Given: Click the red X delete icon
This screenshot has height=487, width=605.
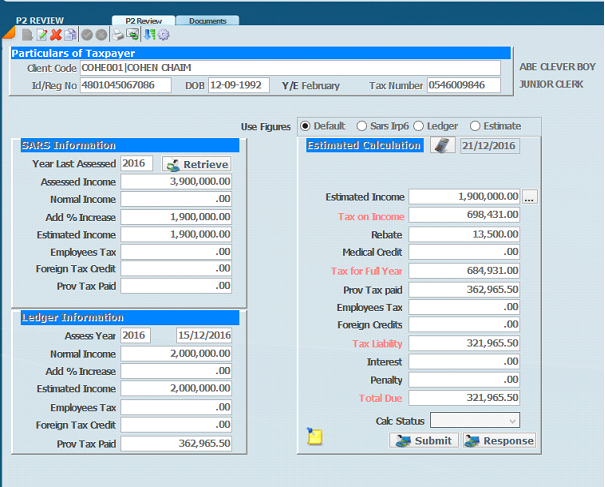Looking at the screenshot, I should click(x=56, y=35).
